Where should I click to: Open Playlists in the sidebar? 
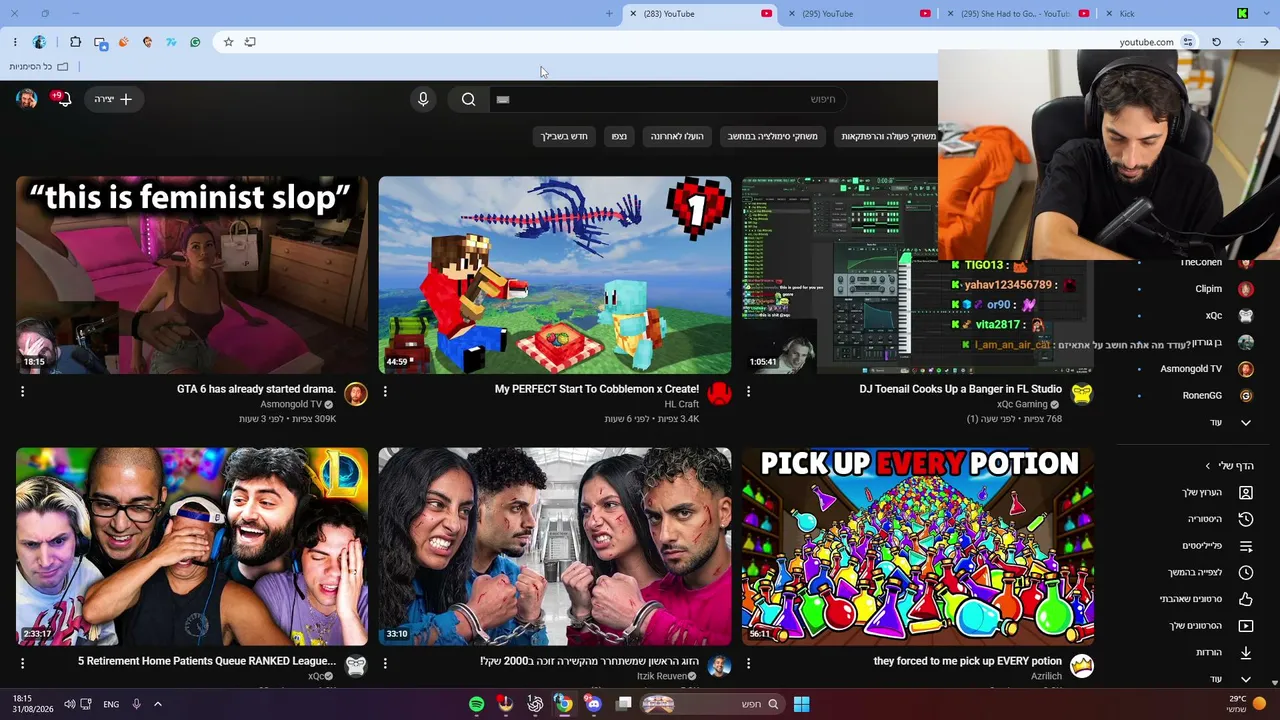coord(1217,546)
